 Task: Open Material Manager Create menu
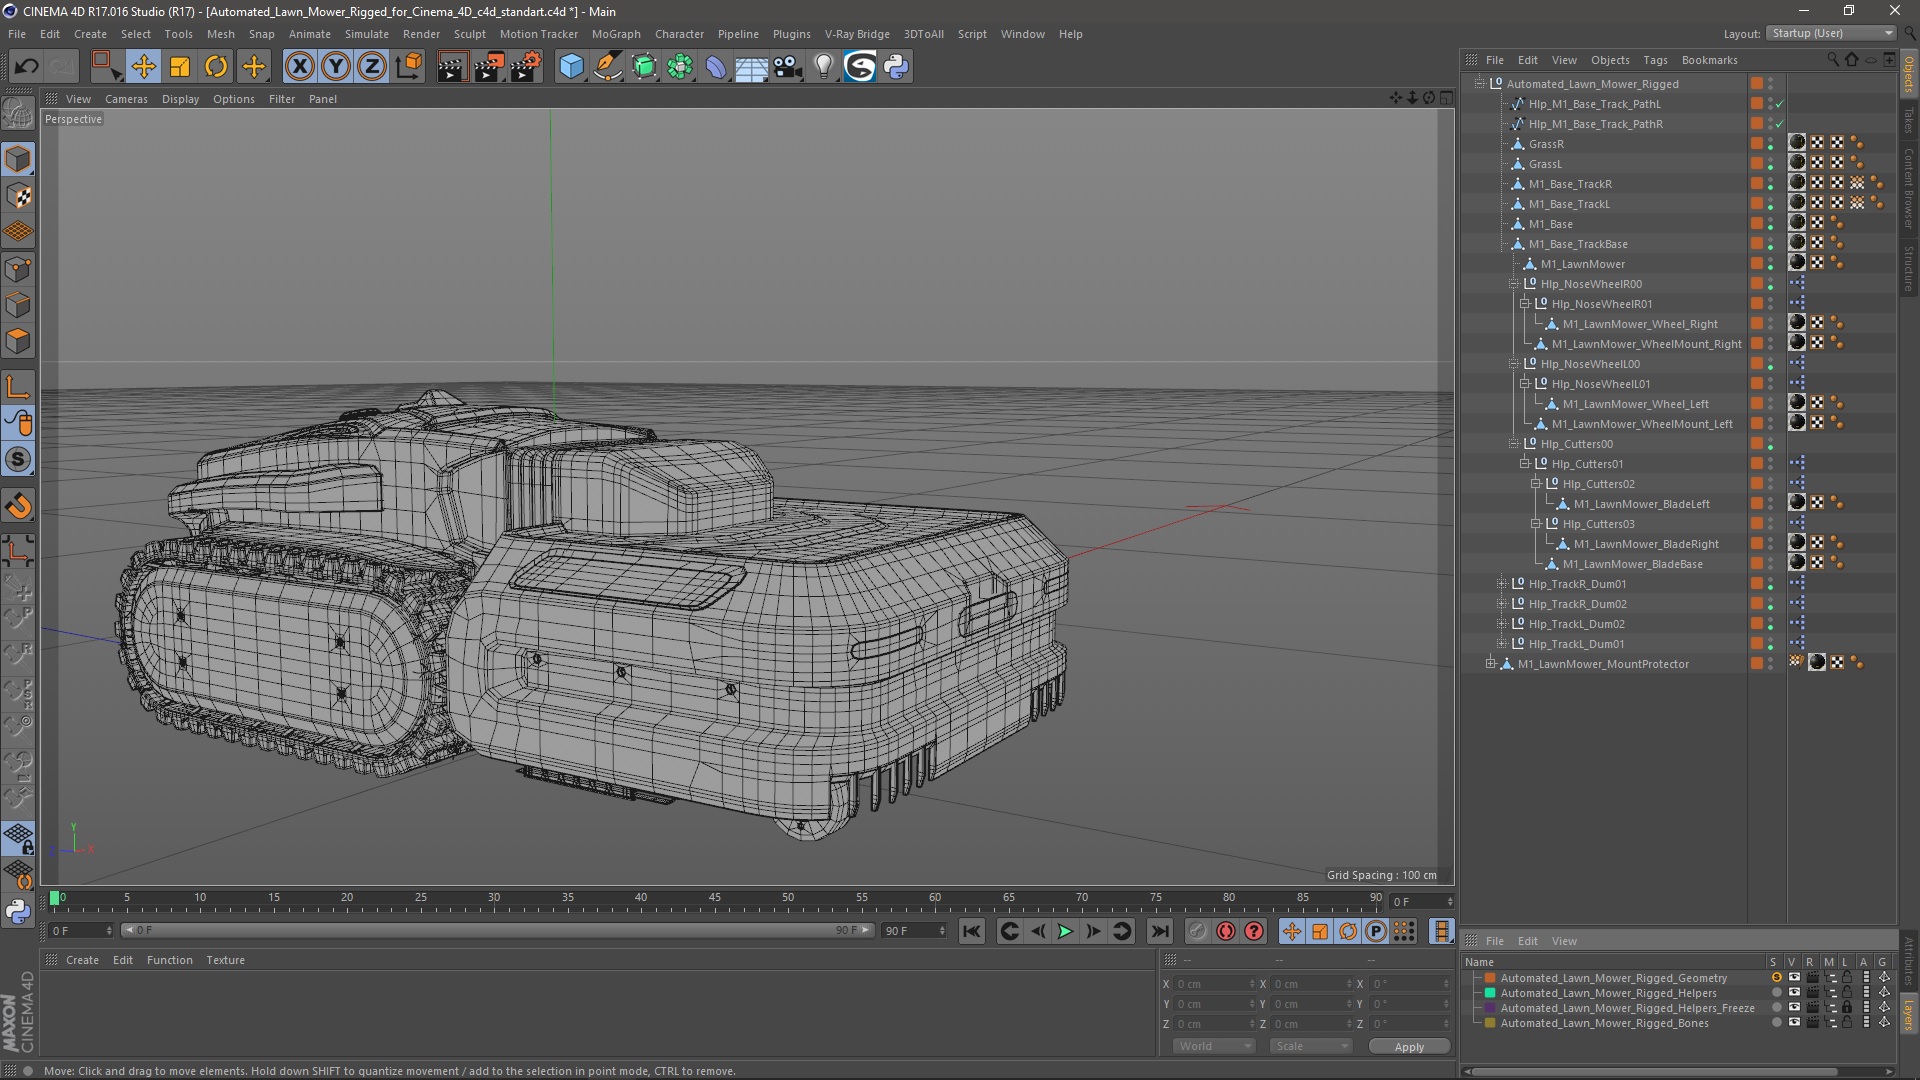click(82, 960)
